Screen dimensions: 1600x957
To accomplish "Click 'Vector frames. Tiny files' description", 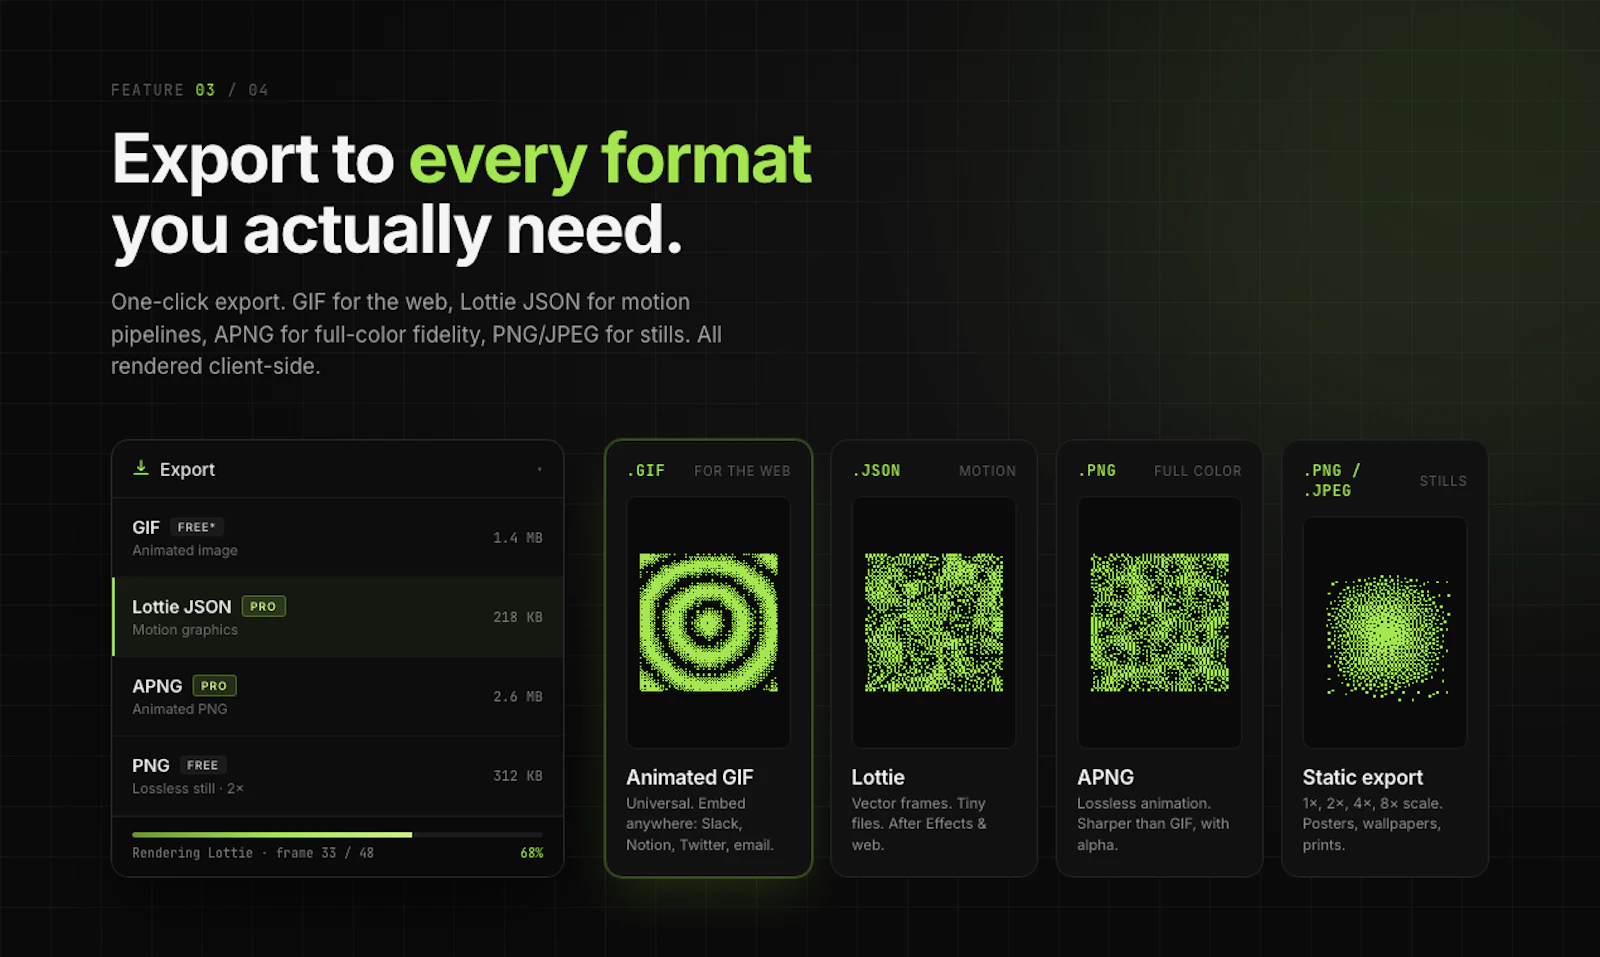I will 919,824.
